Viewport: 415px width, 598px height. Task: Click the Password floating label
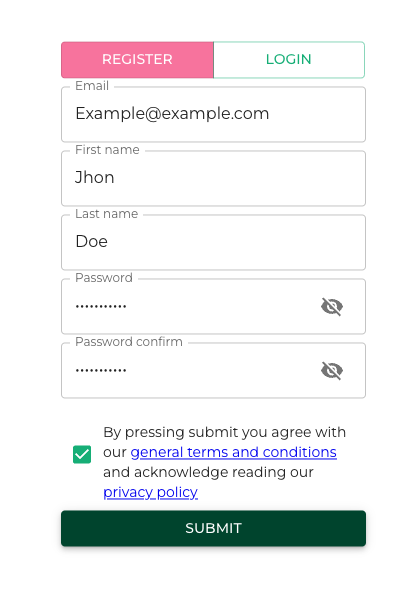point(104,278)
